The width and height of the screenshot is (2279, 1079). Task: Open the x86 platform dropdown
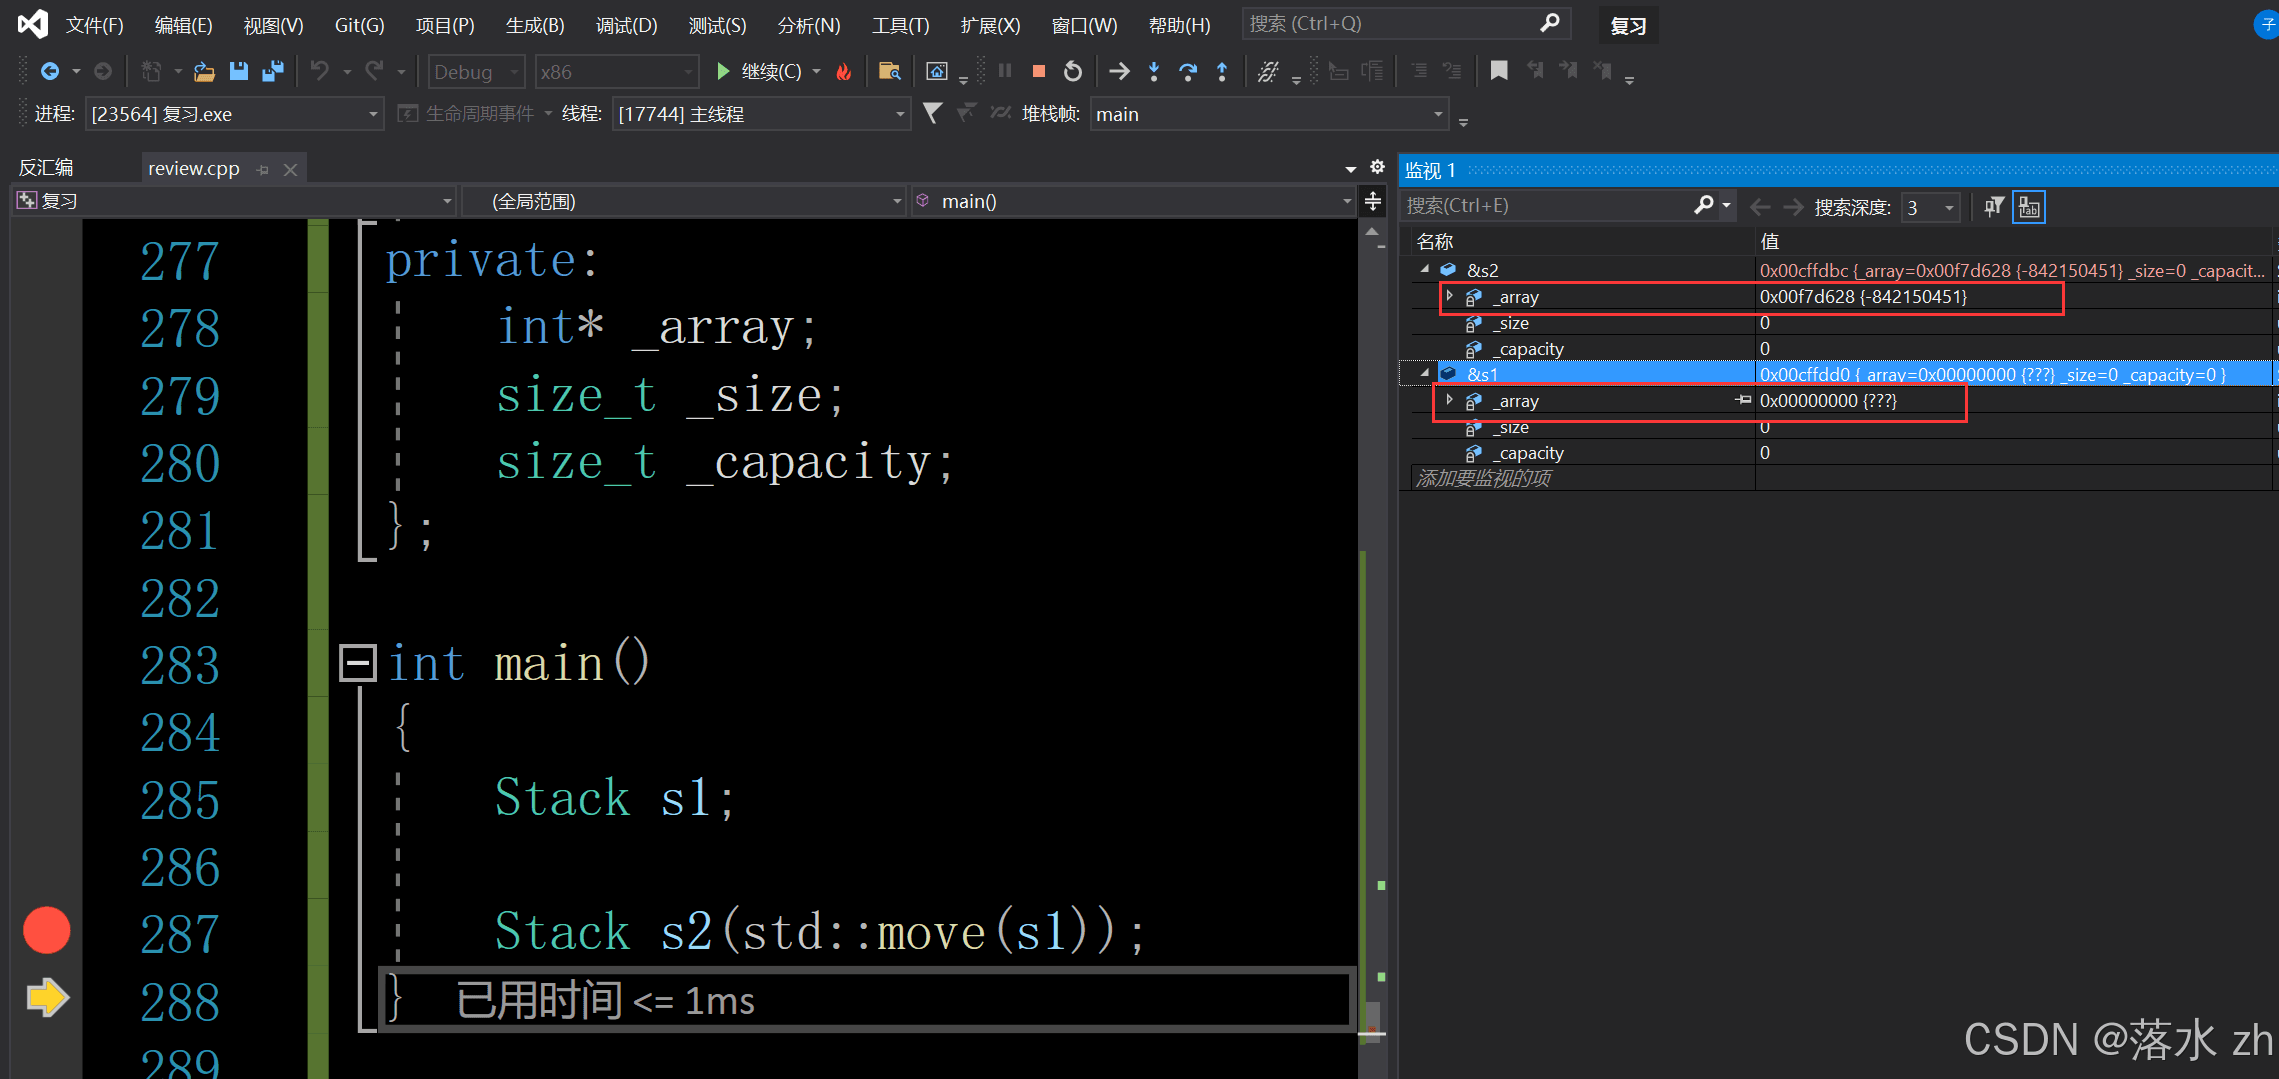[616, 71]
